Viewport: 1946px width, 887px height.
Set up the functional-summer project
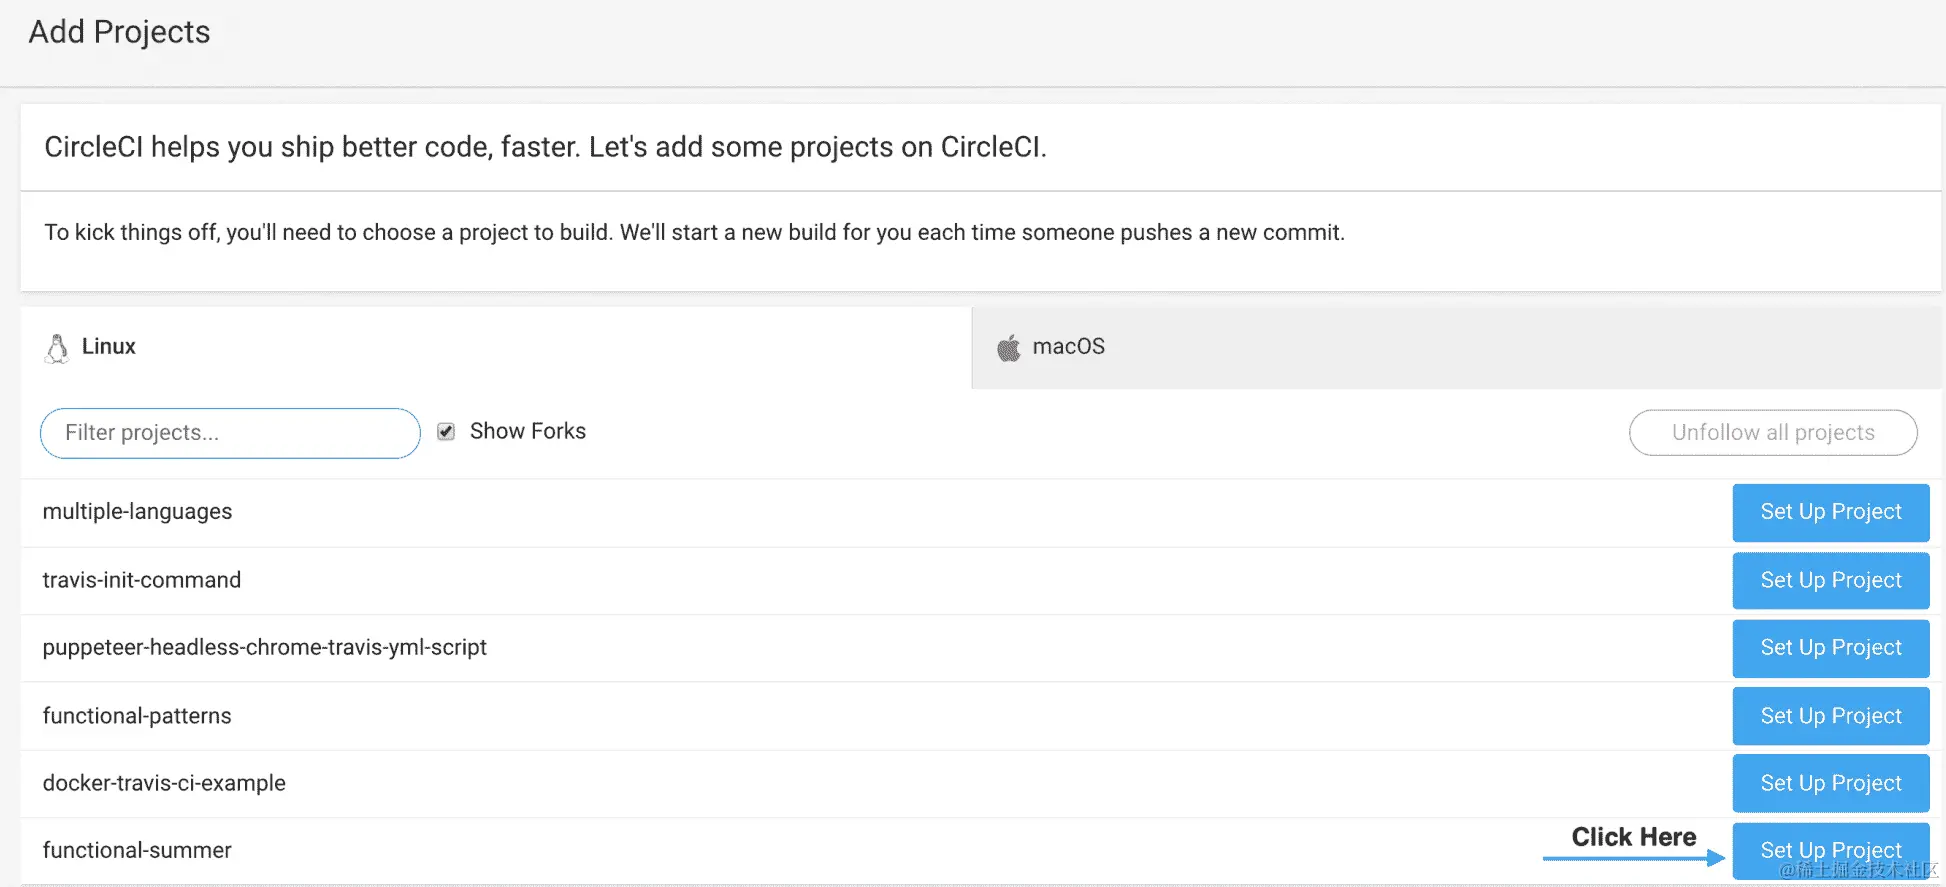1830,850
